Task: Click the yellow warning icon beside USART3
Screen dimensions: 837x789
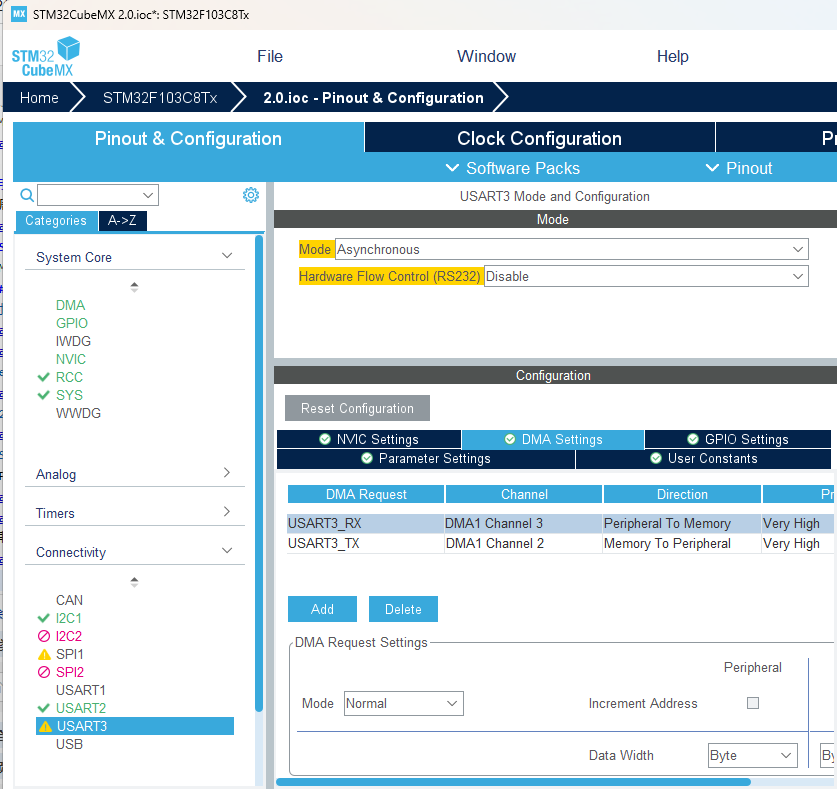Action: [x=45, y=727]
